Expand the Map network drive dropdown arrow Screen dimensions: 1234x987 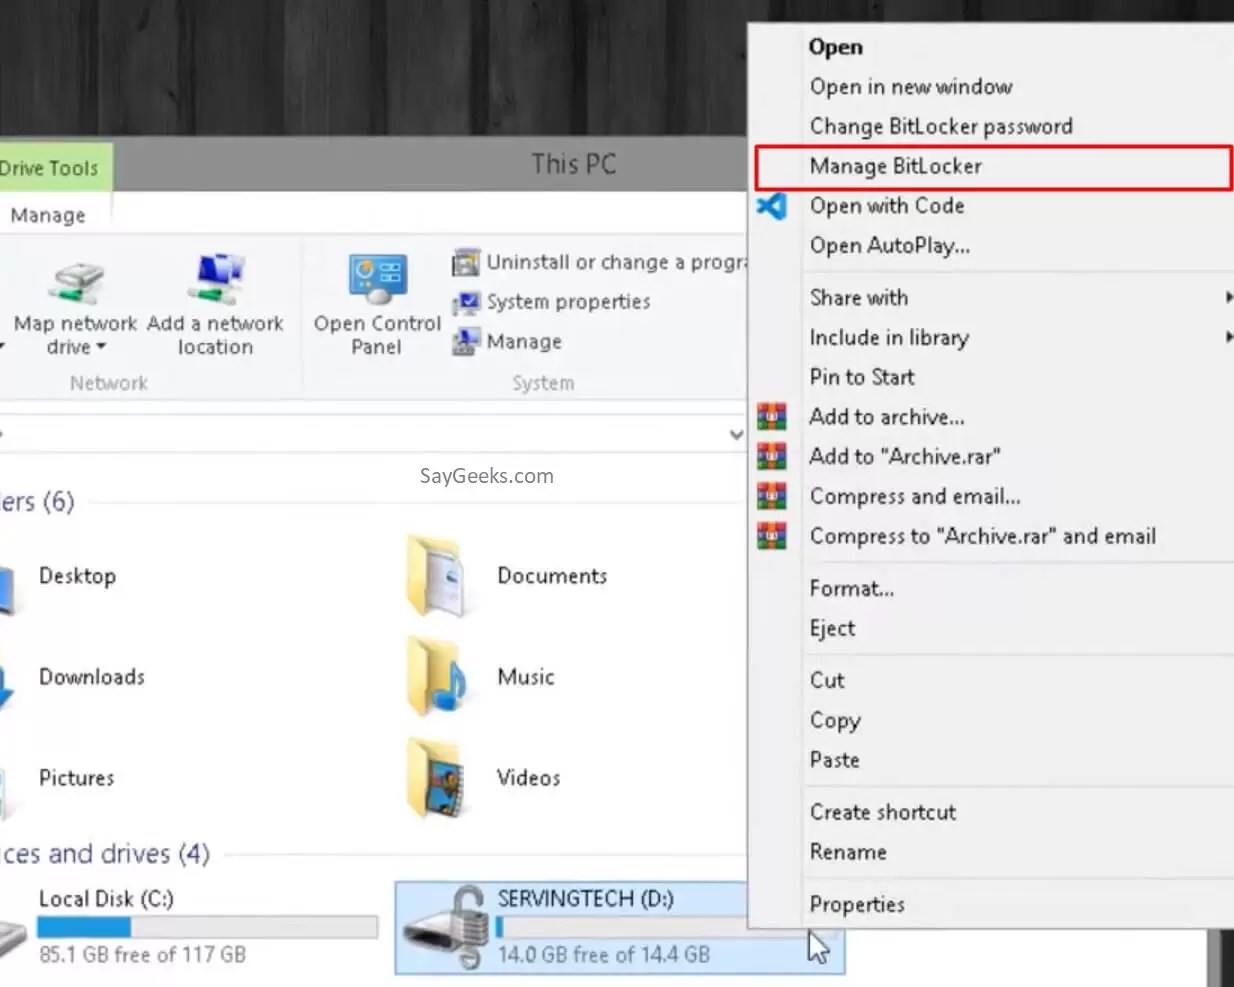101,348
